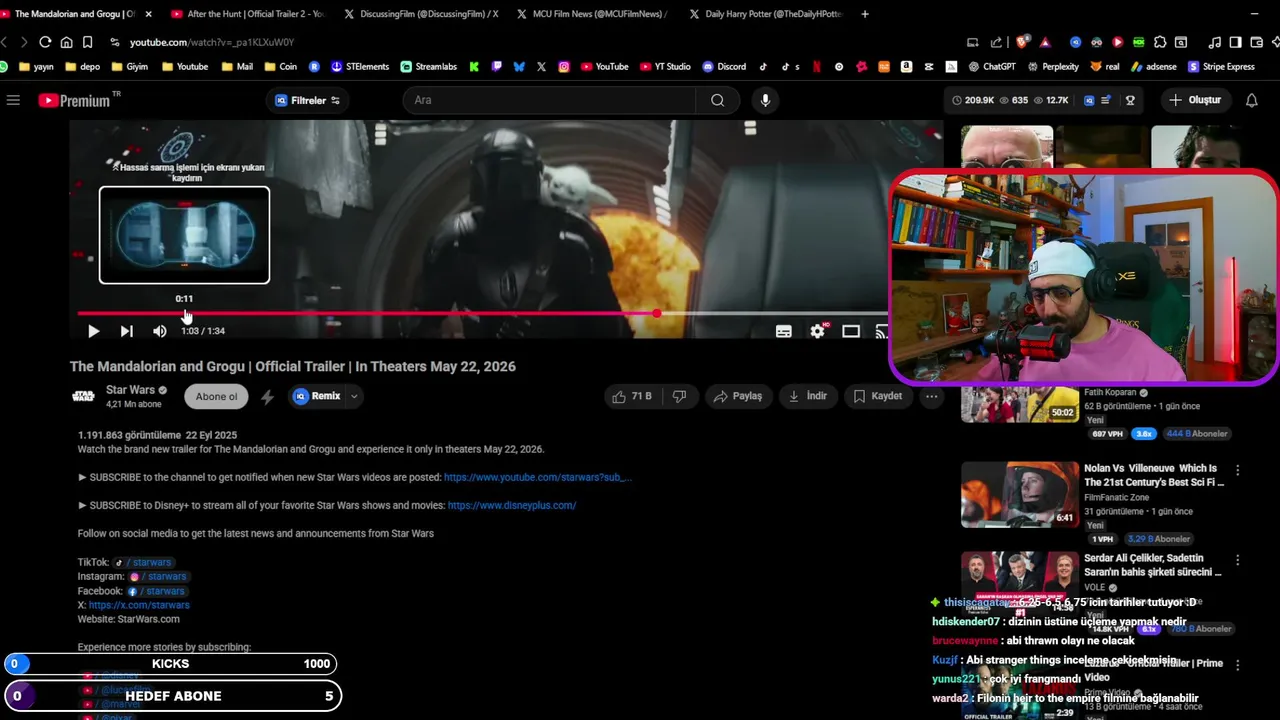This screenshot has width=1280, height=720.
Task: Bookmark this page from the toolbar
Action: point(87,42)
